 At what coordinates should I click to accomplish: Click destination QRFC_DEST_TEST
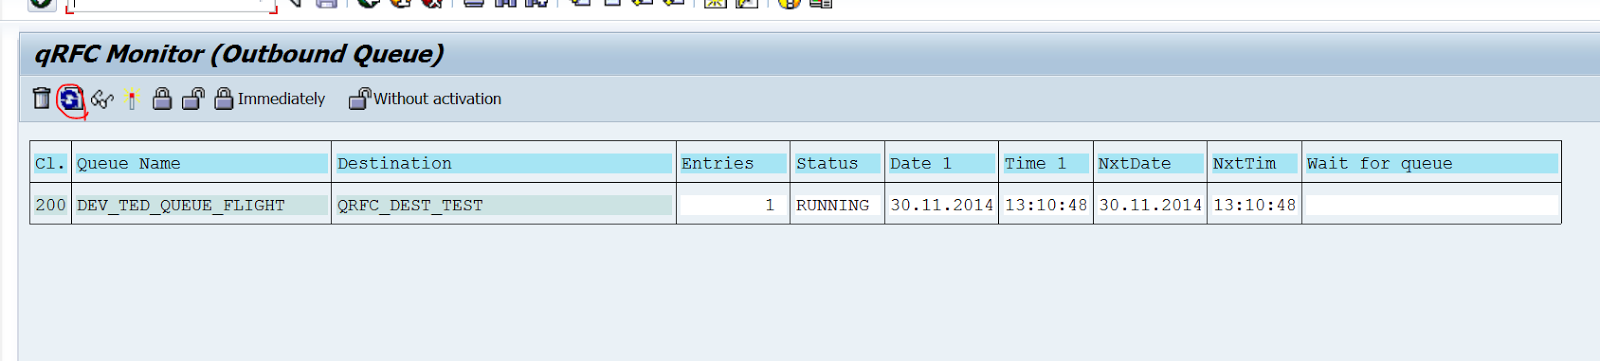(504, 205)
